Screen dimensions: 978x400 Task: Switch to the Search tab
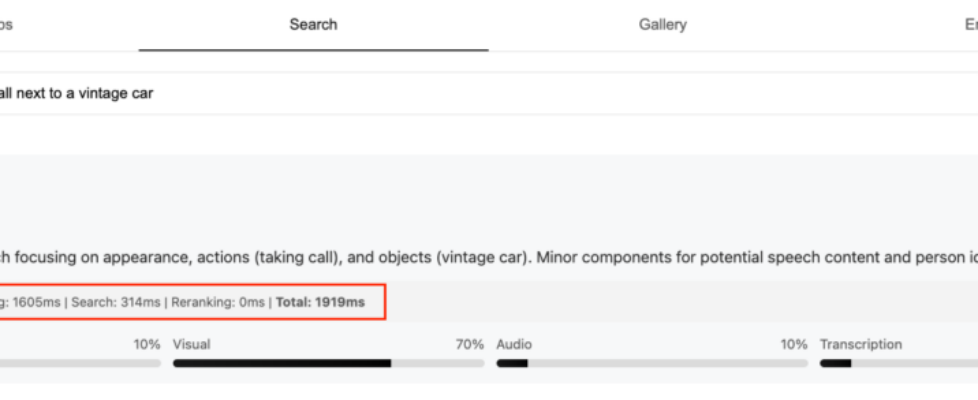(313, 25)
